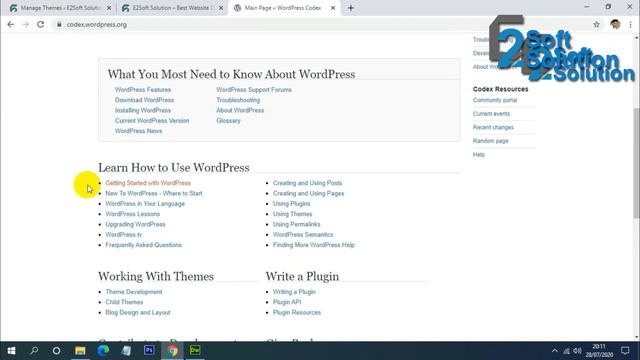Open Using Plugins link
Image resolution: width=640 pixels, height=360 pixels.
[291, 204]
